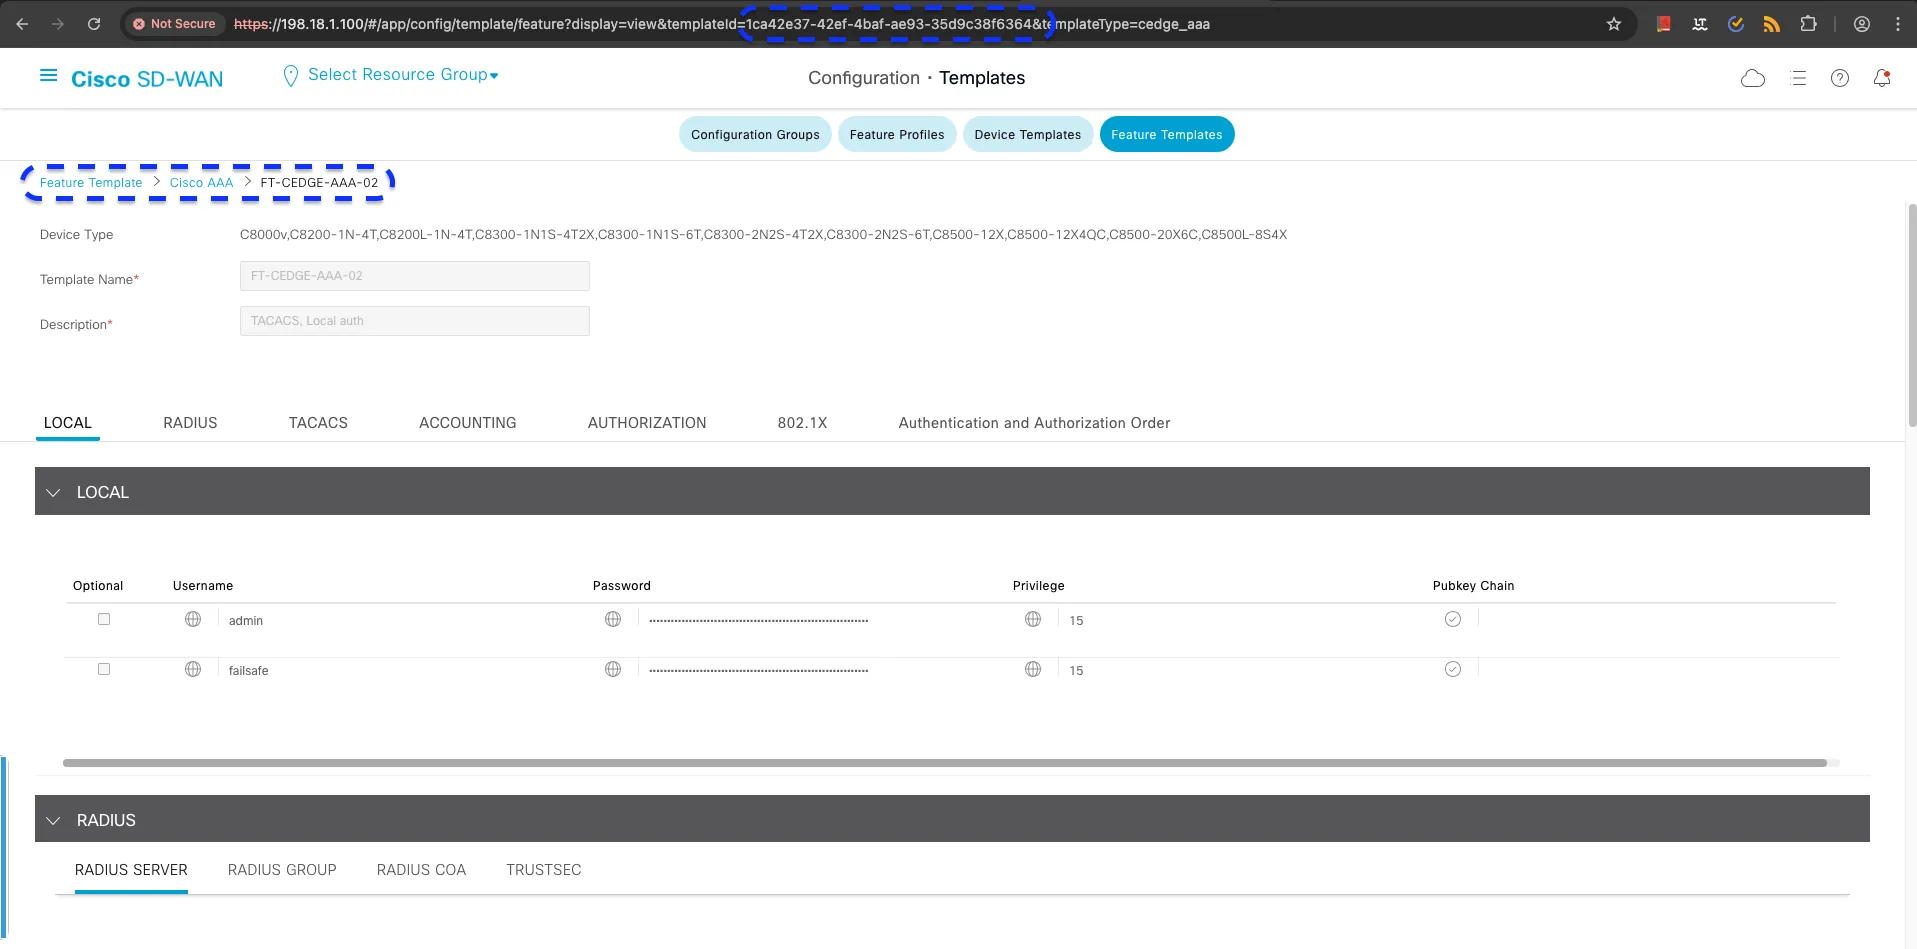Click the Feature Template breadcrumb link
The height and width of the screenshot is (949, 1917).
[x=90, y=182]
